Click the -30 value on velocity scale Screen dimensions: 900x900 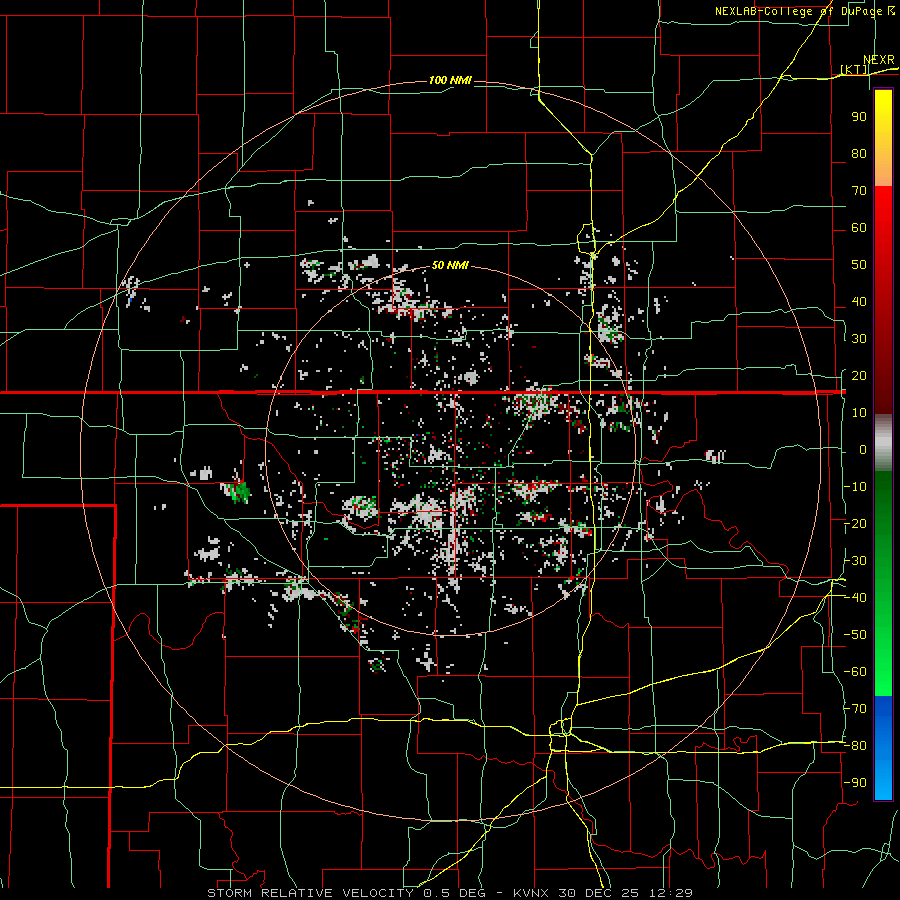855,561
